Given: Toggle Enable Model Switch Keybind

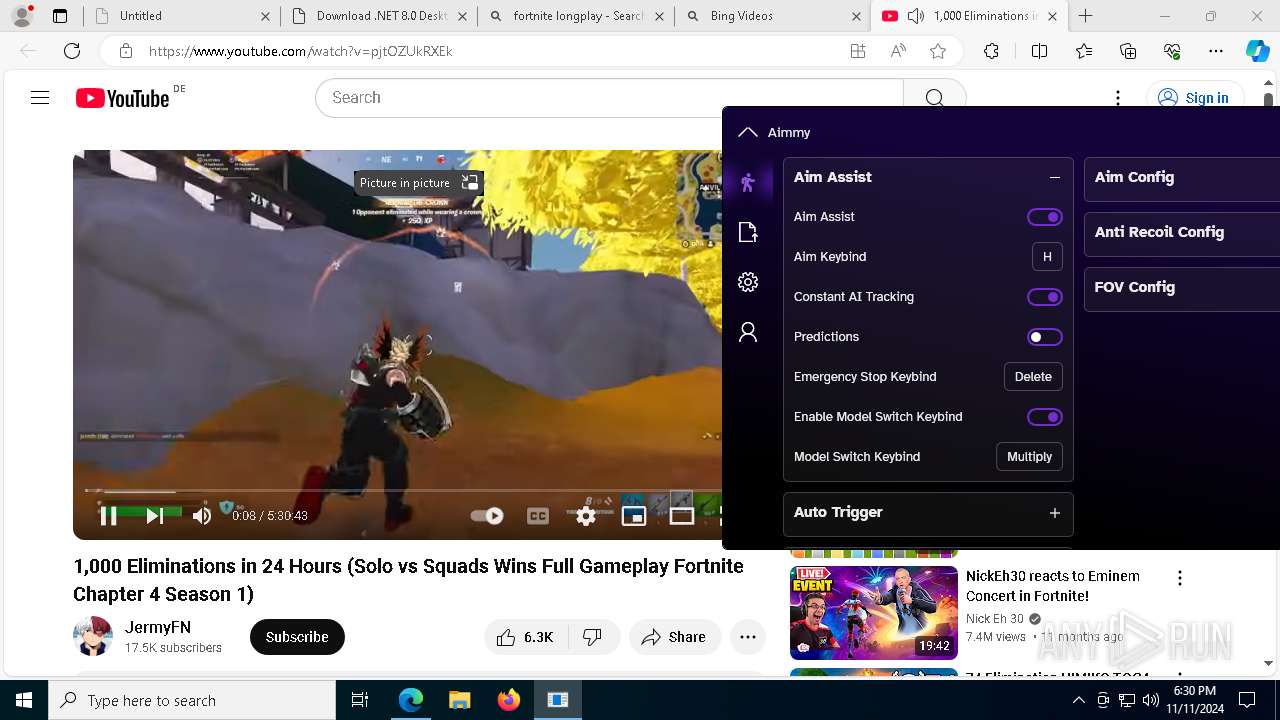Looking at the screenshot, I should point(1045,417).
